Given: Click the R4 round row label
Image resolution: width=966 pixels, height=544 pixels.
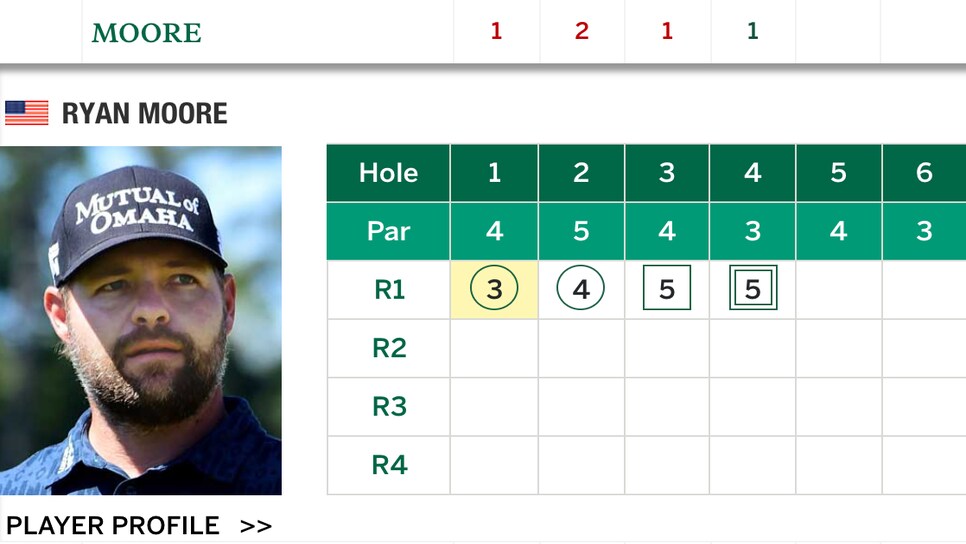Looking at the screenshot, I should coord(389,465).
